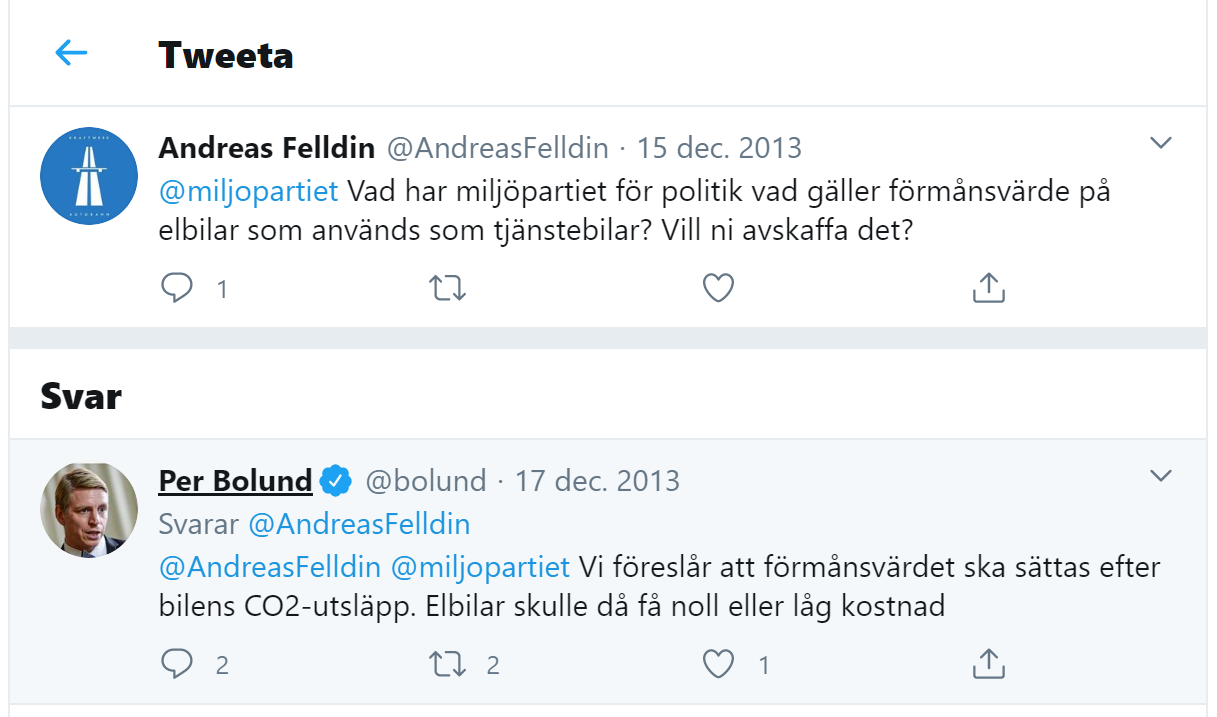Share Per Bolund's reply
1217x717 pixels.
pyautogui.click(x=988, y=664)
